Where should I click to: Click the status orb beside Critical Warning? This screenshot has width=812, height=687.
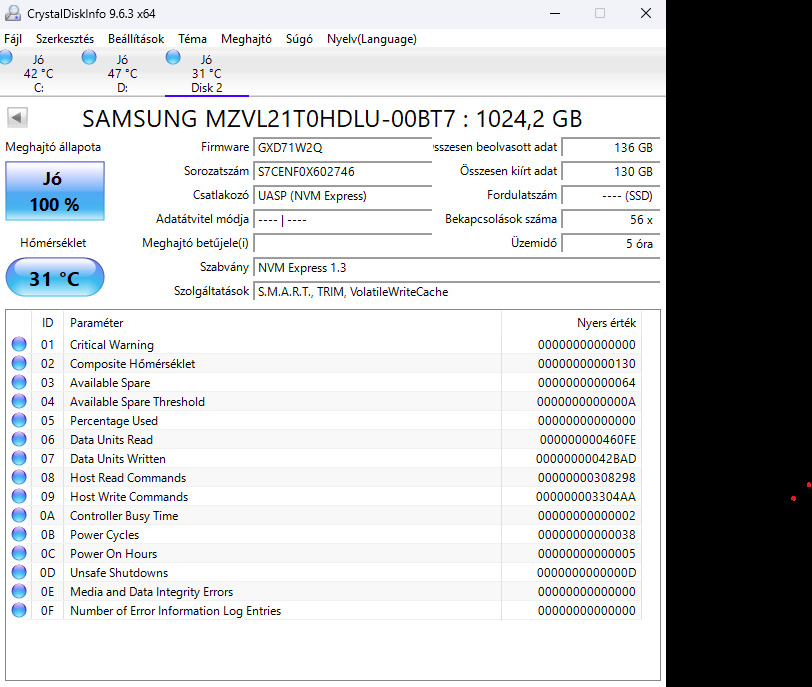[x=19, y=344]
